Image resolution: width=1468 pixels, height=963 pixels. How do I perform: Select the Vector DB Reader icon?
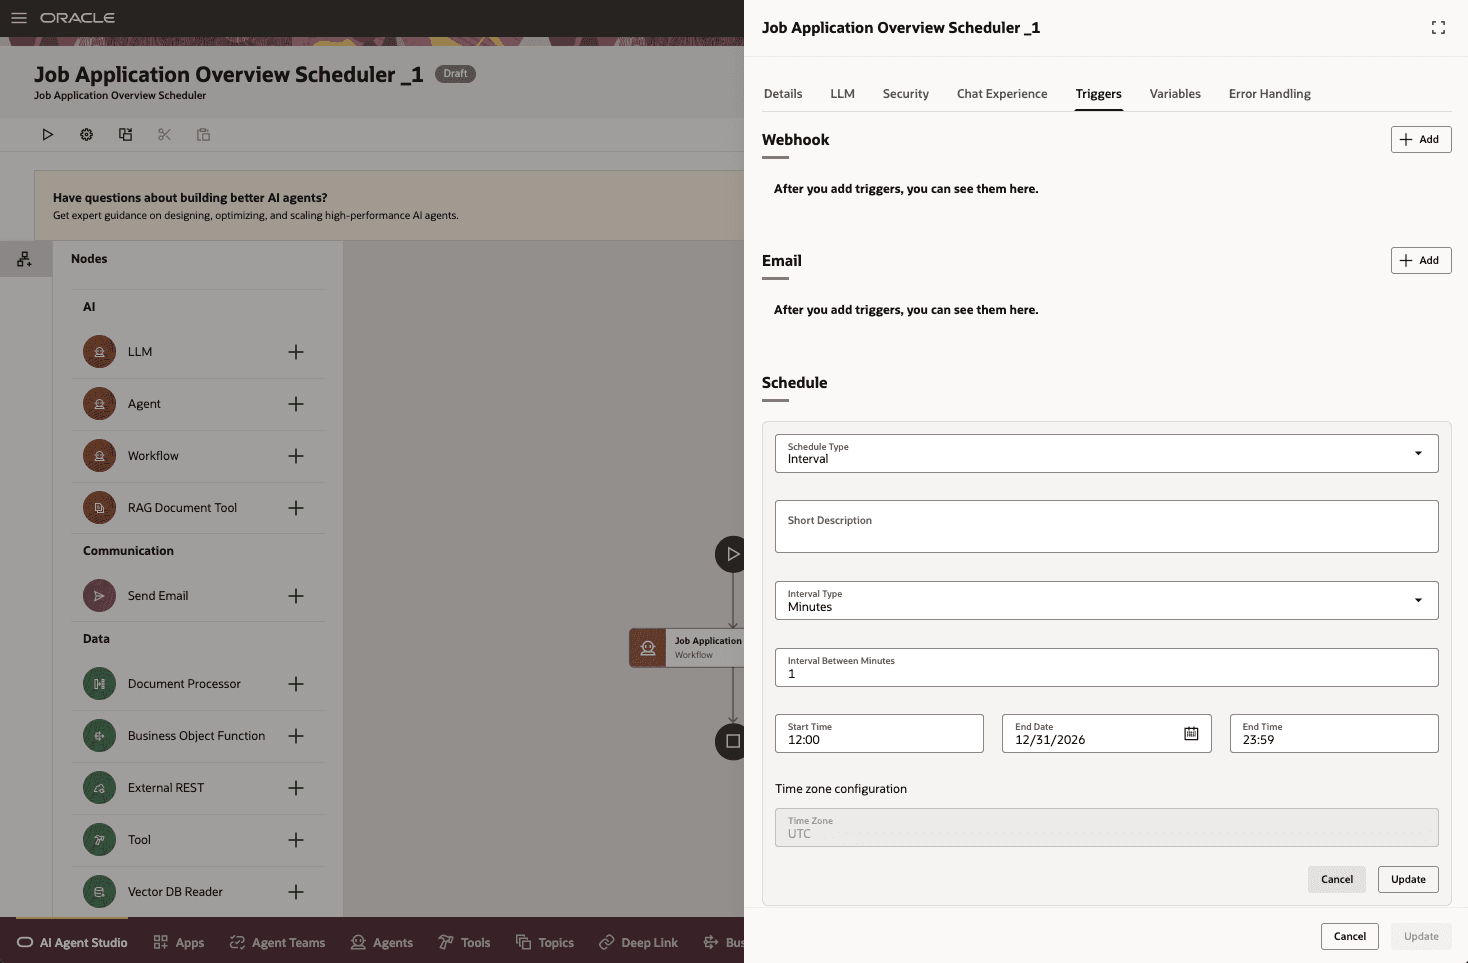(99, 891)
